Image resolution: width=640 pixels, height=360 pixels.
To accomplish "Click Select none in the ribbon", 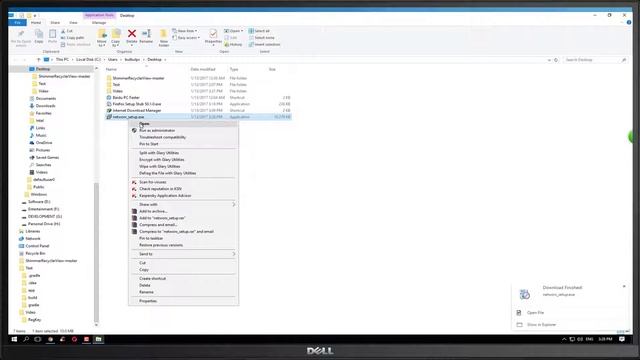I will tap(262, 38).
